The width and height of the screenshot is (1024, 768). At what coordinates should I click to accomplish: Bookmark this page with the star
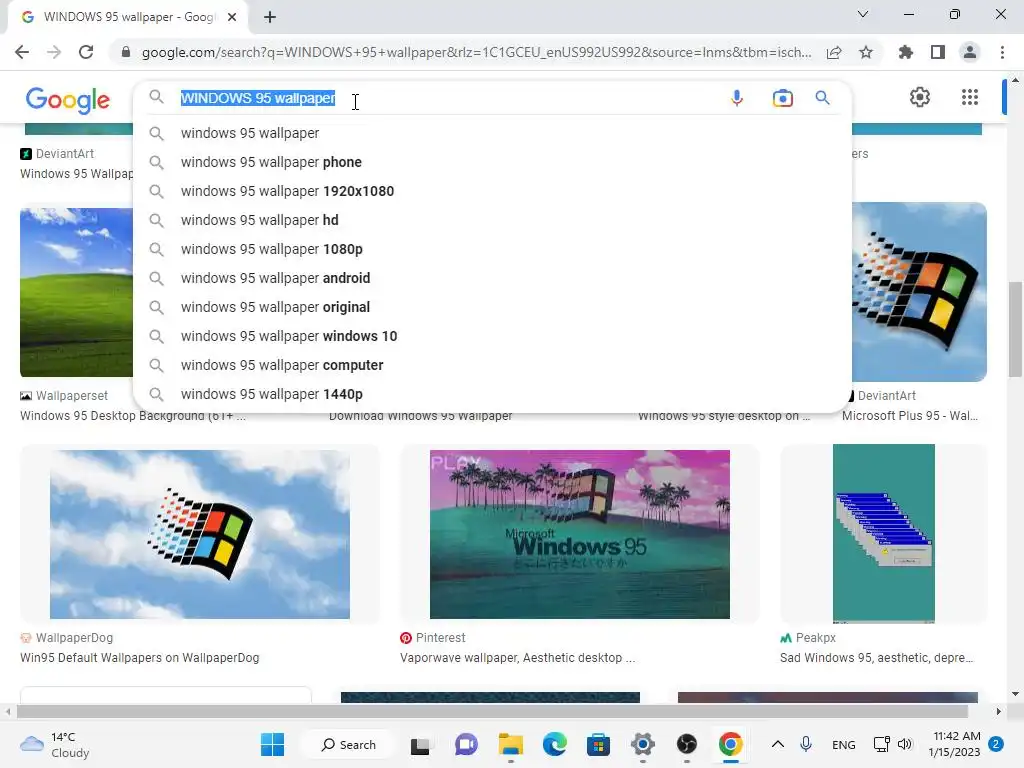click(866, 52)
